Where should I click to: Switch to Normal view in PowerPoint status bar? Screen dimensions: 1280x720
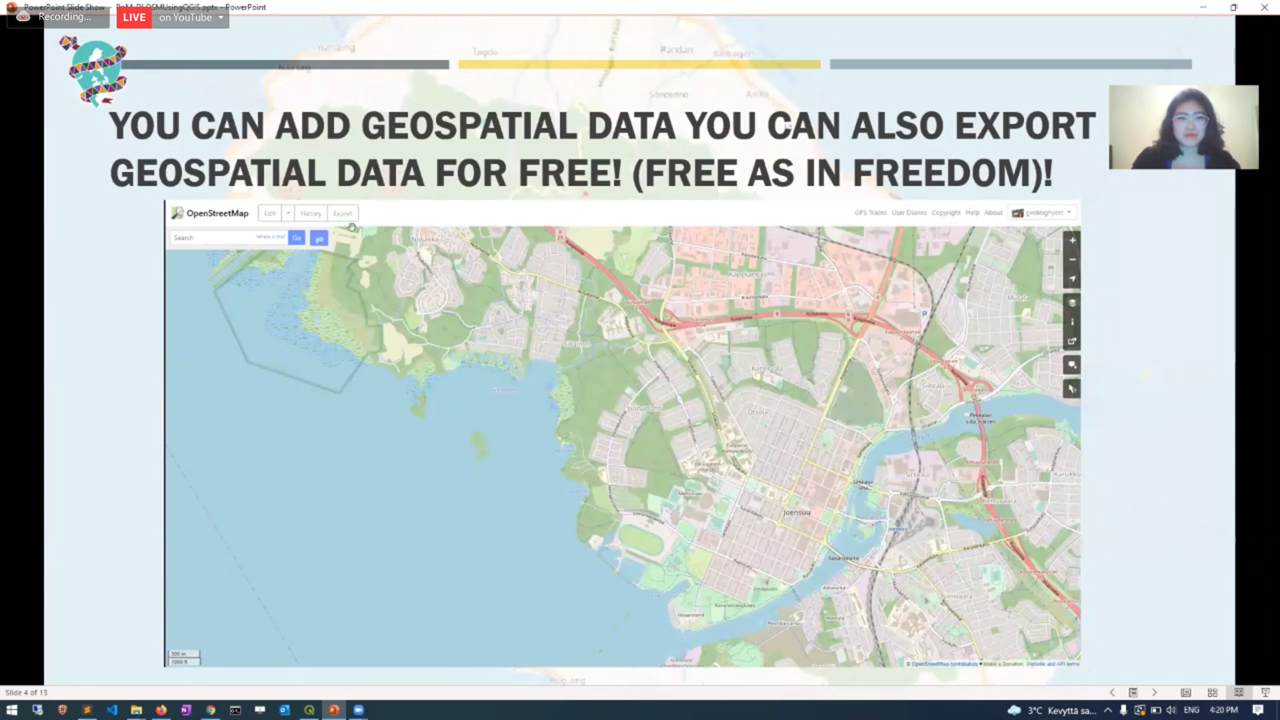point(1186,692)
